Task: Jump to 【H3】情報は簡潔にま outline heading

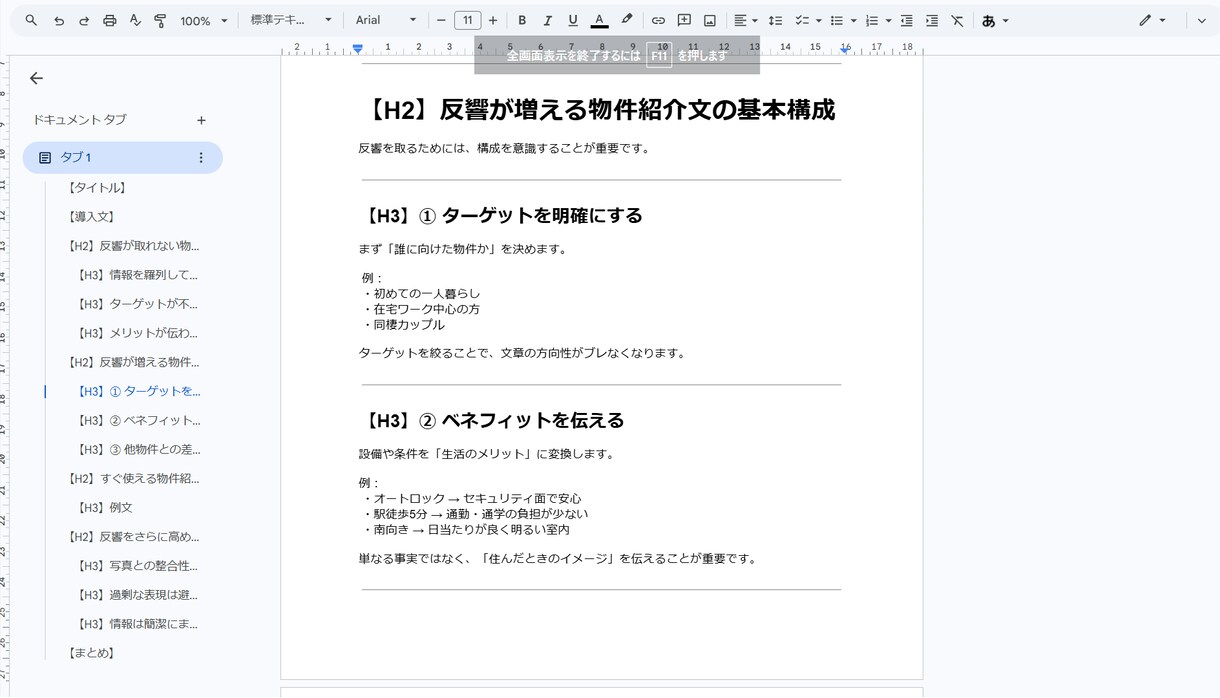Action: (138, 623)
